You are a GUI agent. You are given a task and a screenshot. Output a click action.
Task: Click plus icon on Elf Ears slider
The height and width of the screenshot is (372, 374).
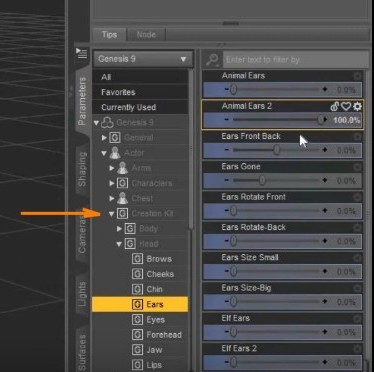point(325,332)
